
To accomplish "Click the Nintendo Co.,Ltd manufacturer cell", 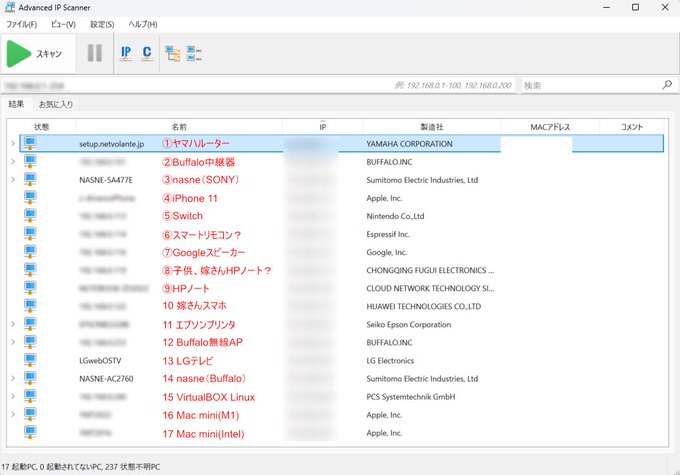I will pos(395,216).
